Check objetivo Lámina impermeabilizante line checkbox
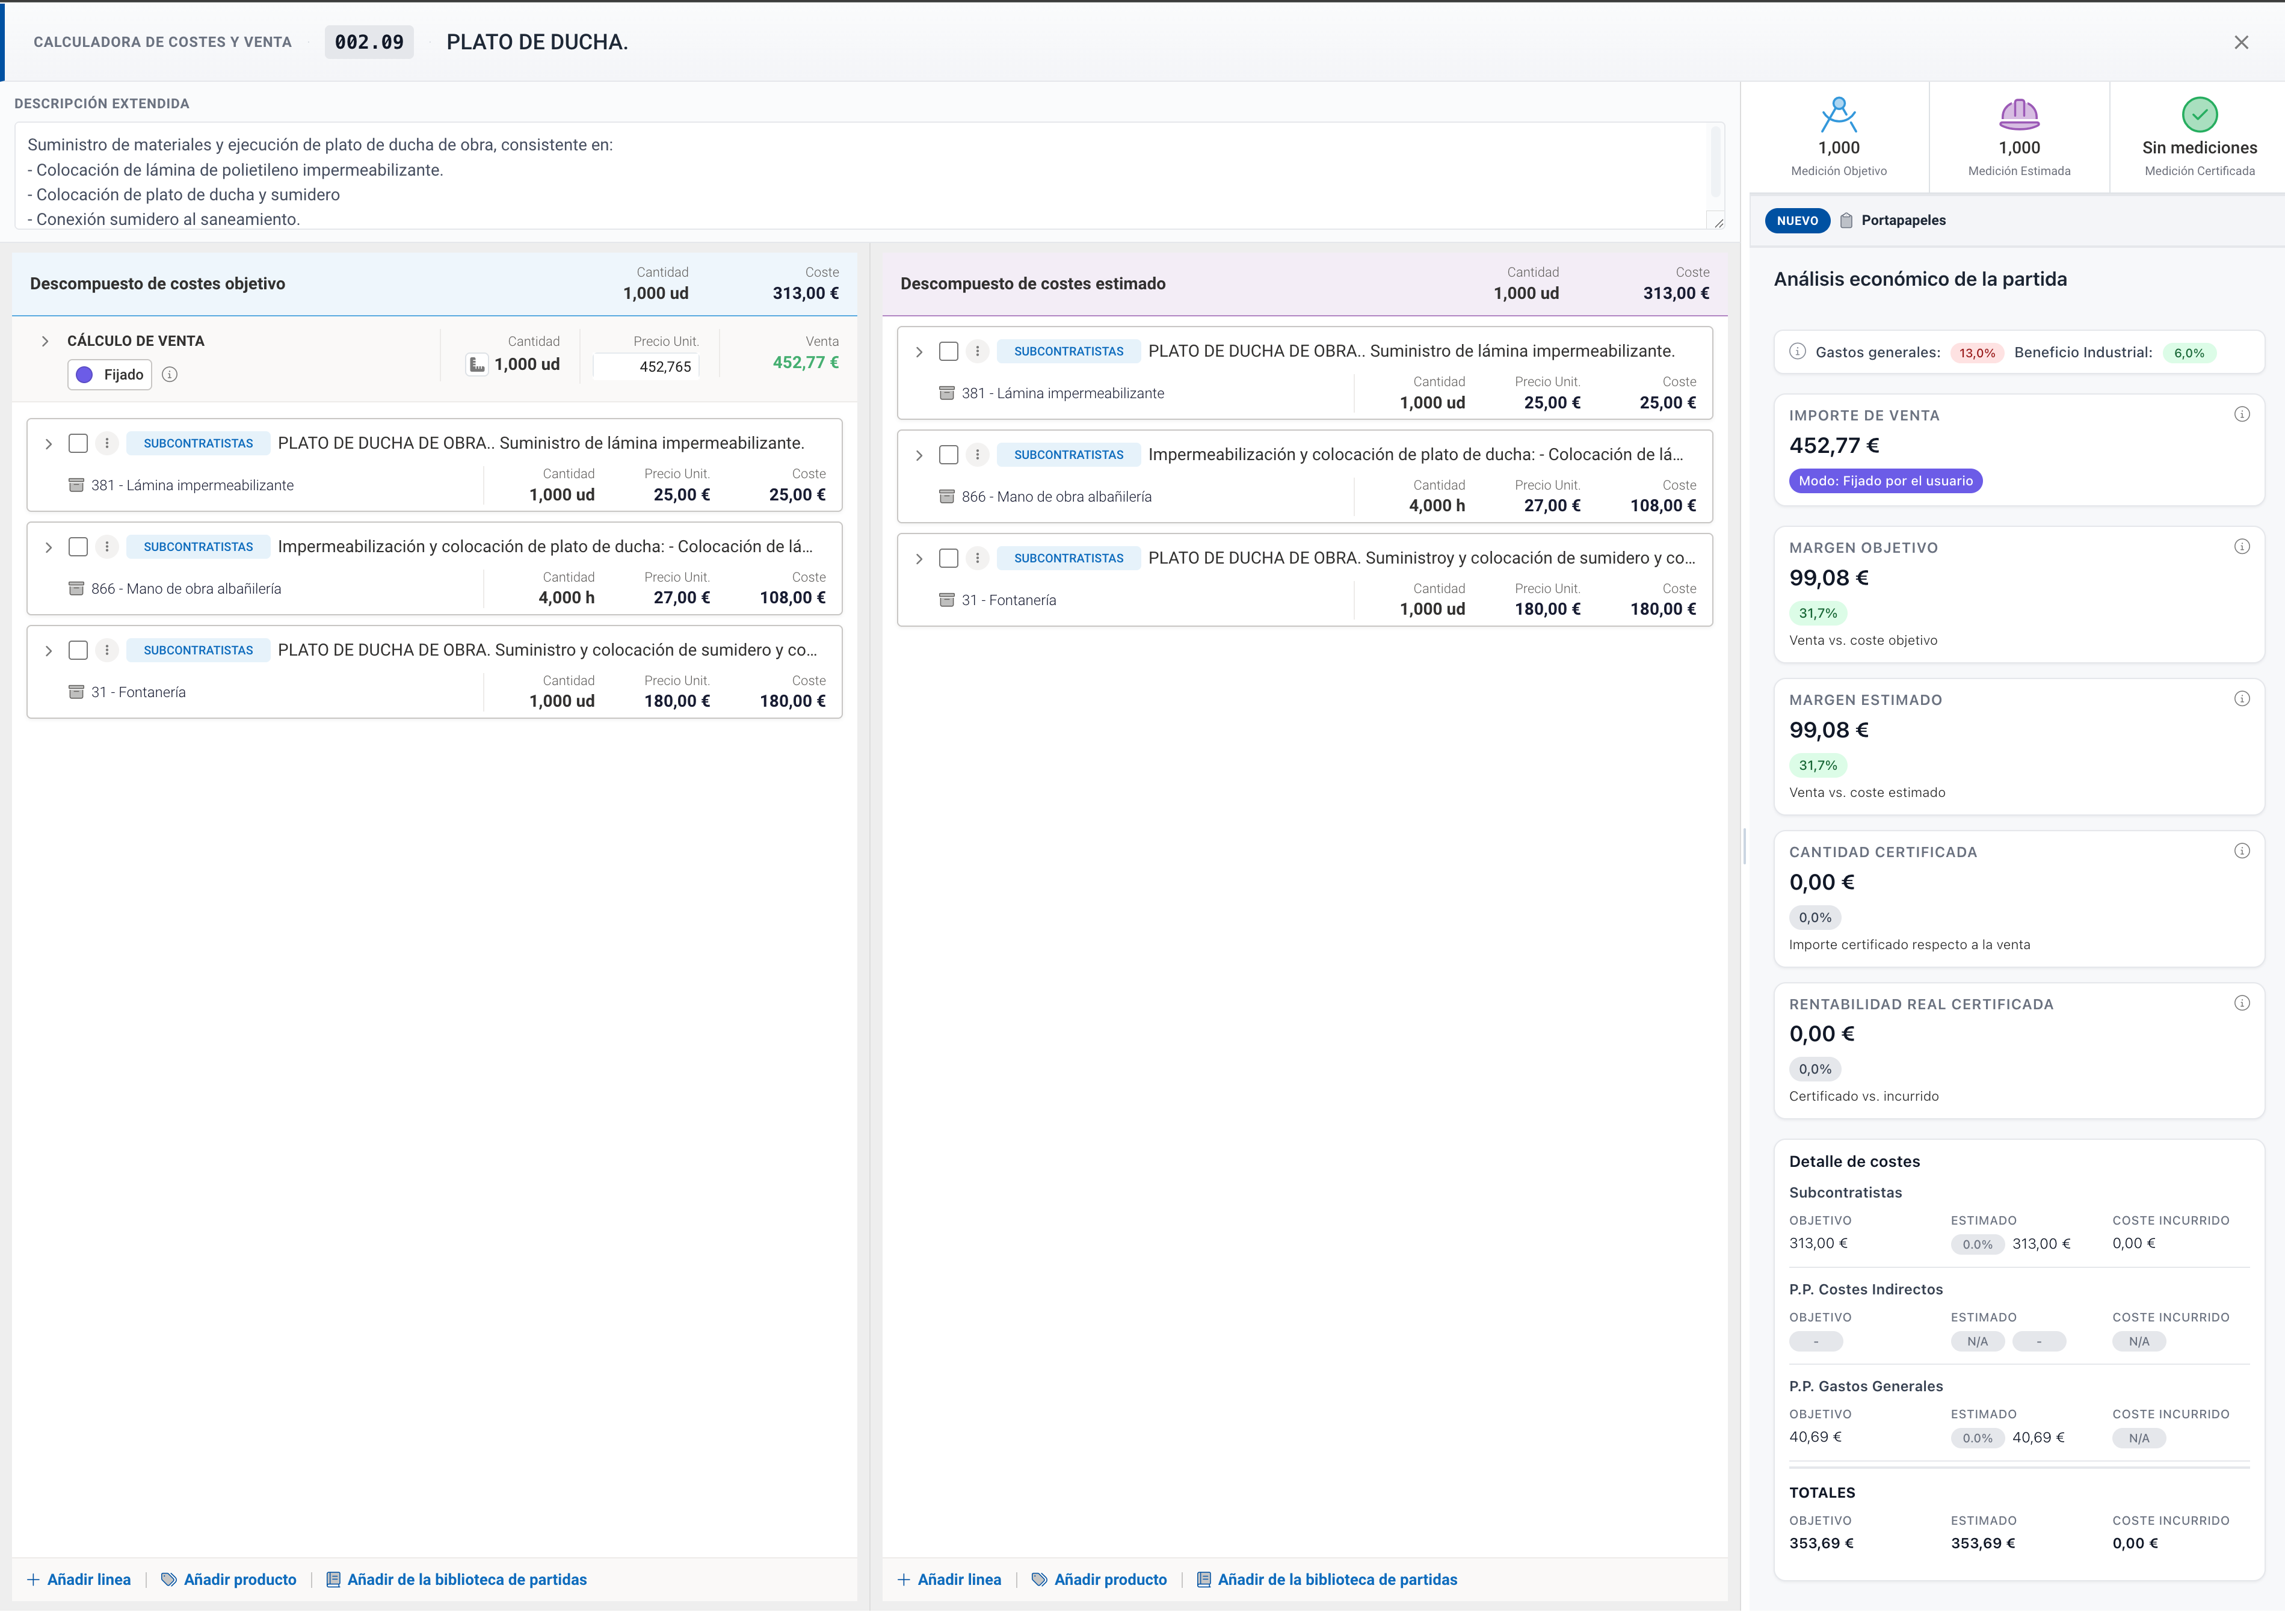The height and width of the screenshot is (1624, 2285). tap(78, 444)
